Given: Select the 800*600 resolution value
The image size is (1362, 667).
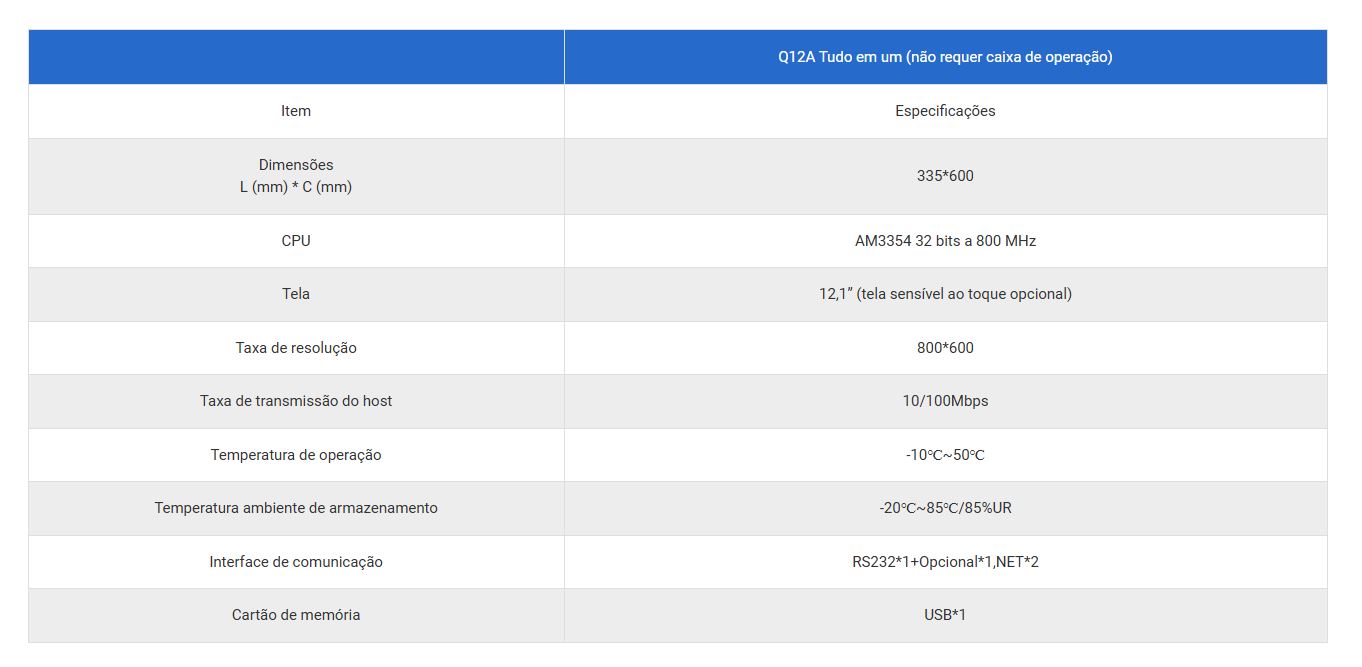Looking at the screenshot, I should (x=945, y=348).
